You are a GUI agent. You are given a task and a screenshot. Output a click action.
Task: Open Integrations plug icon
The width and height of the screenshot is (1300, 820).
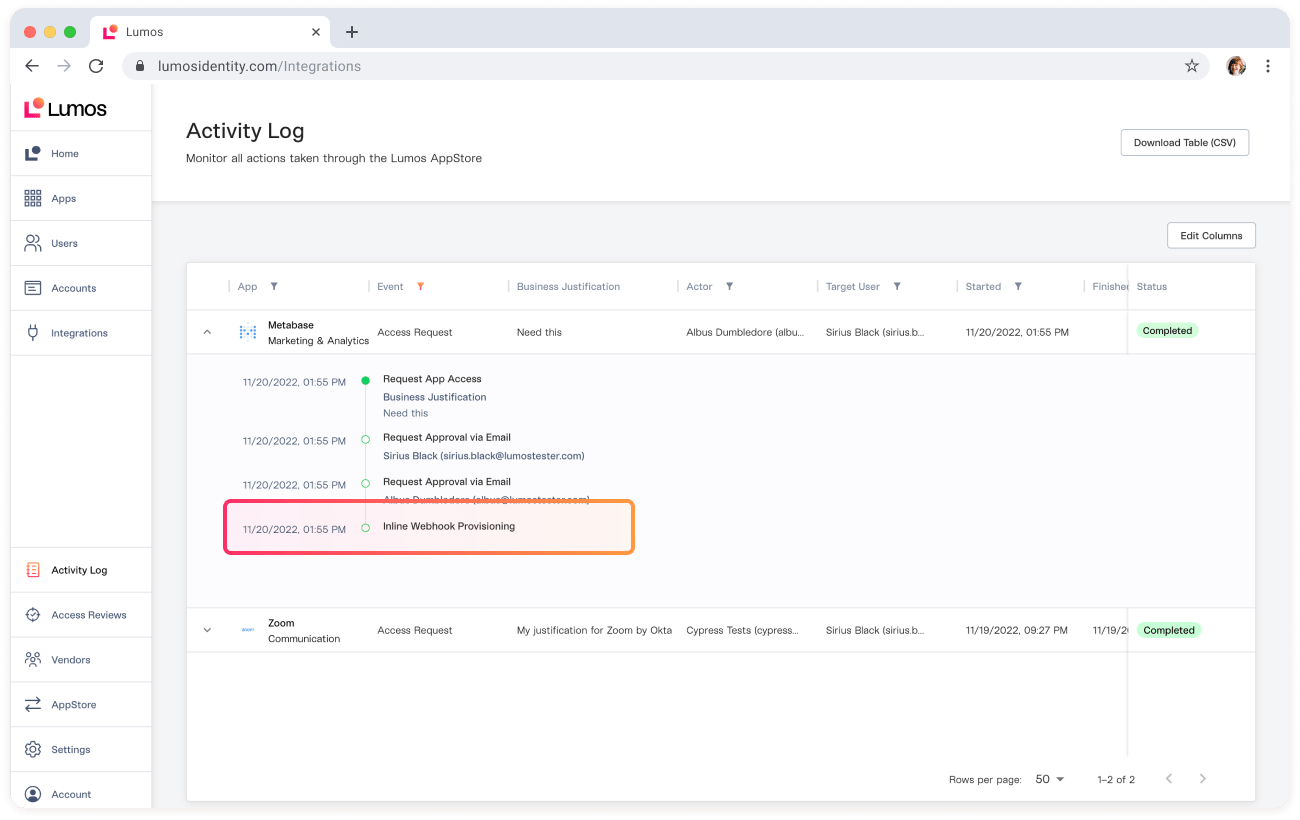point(33,333)
